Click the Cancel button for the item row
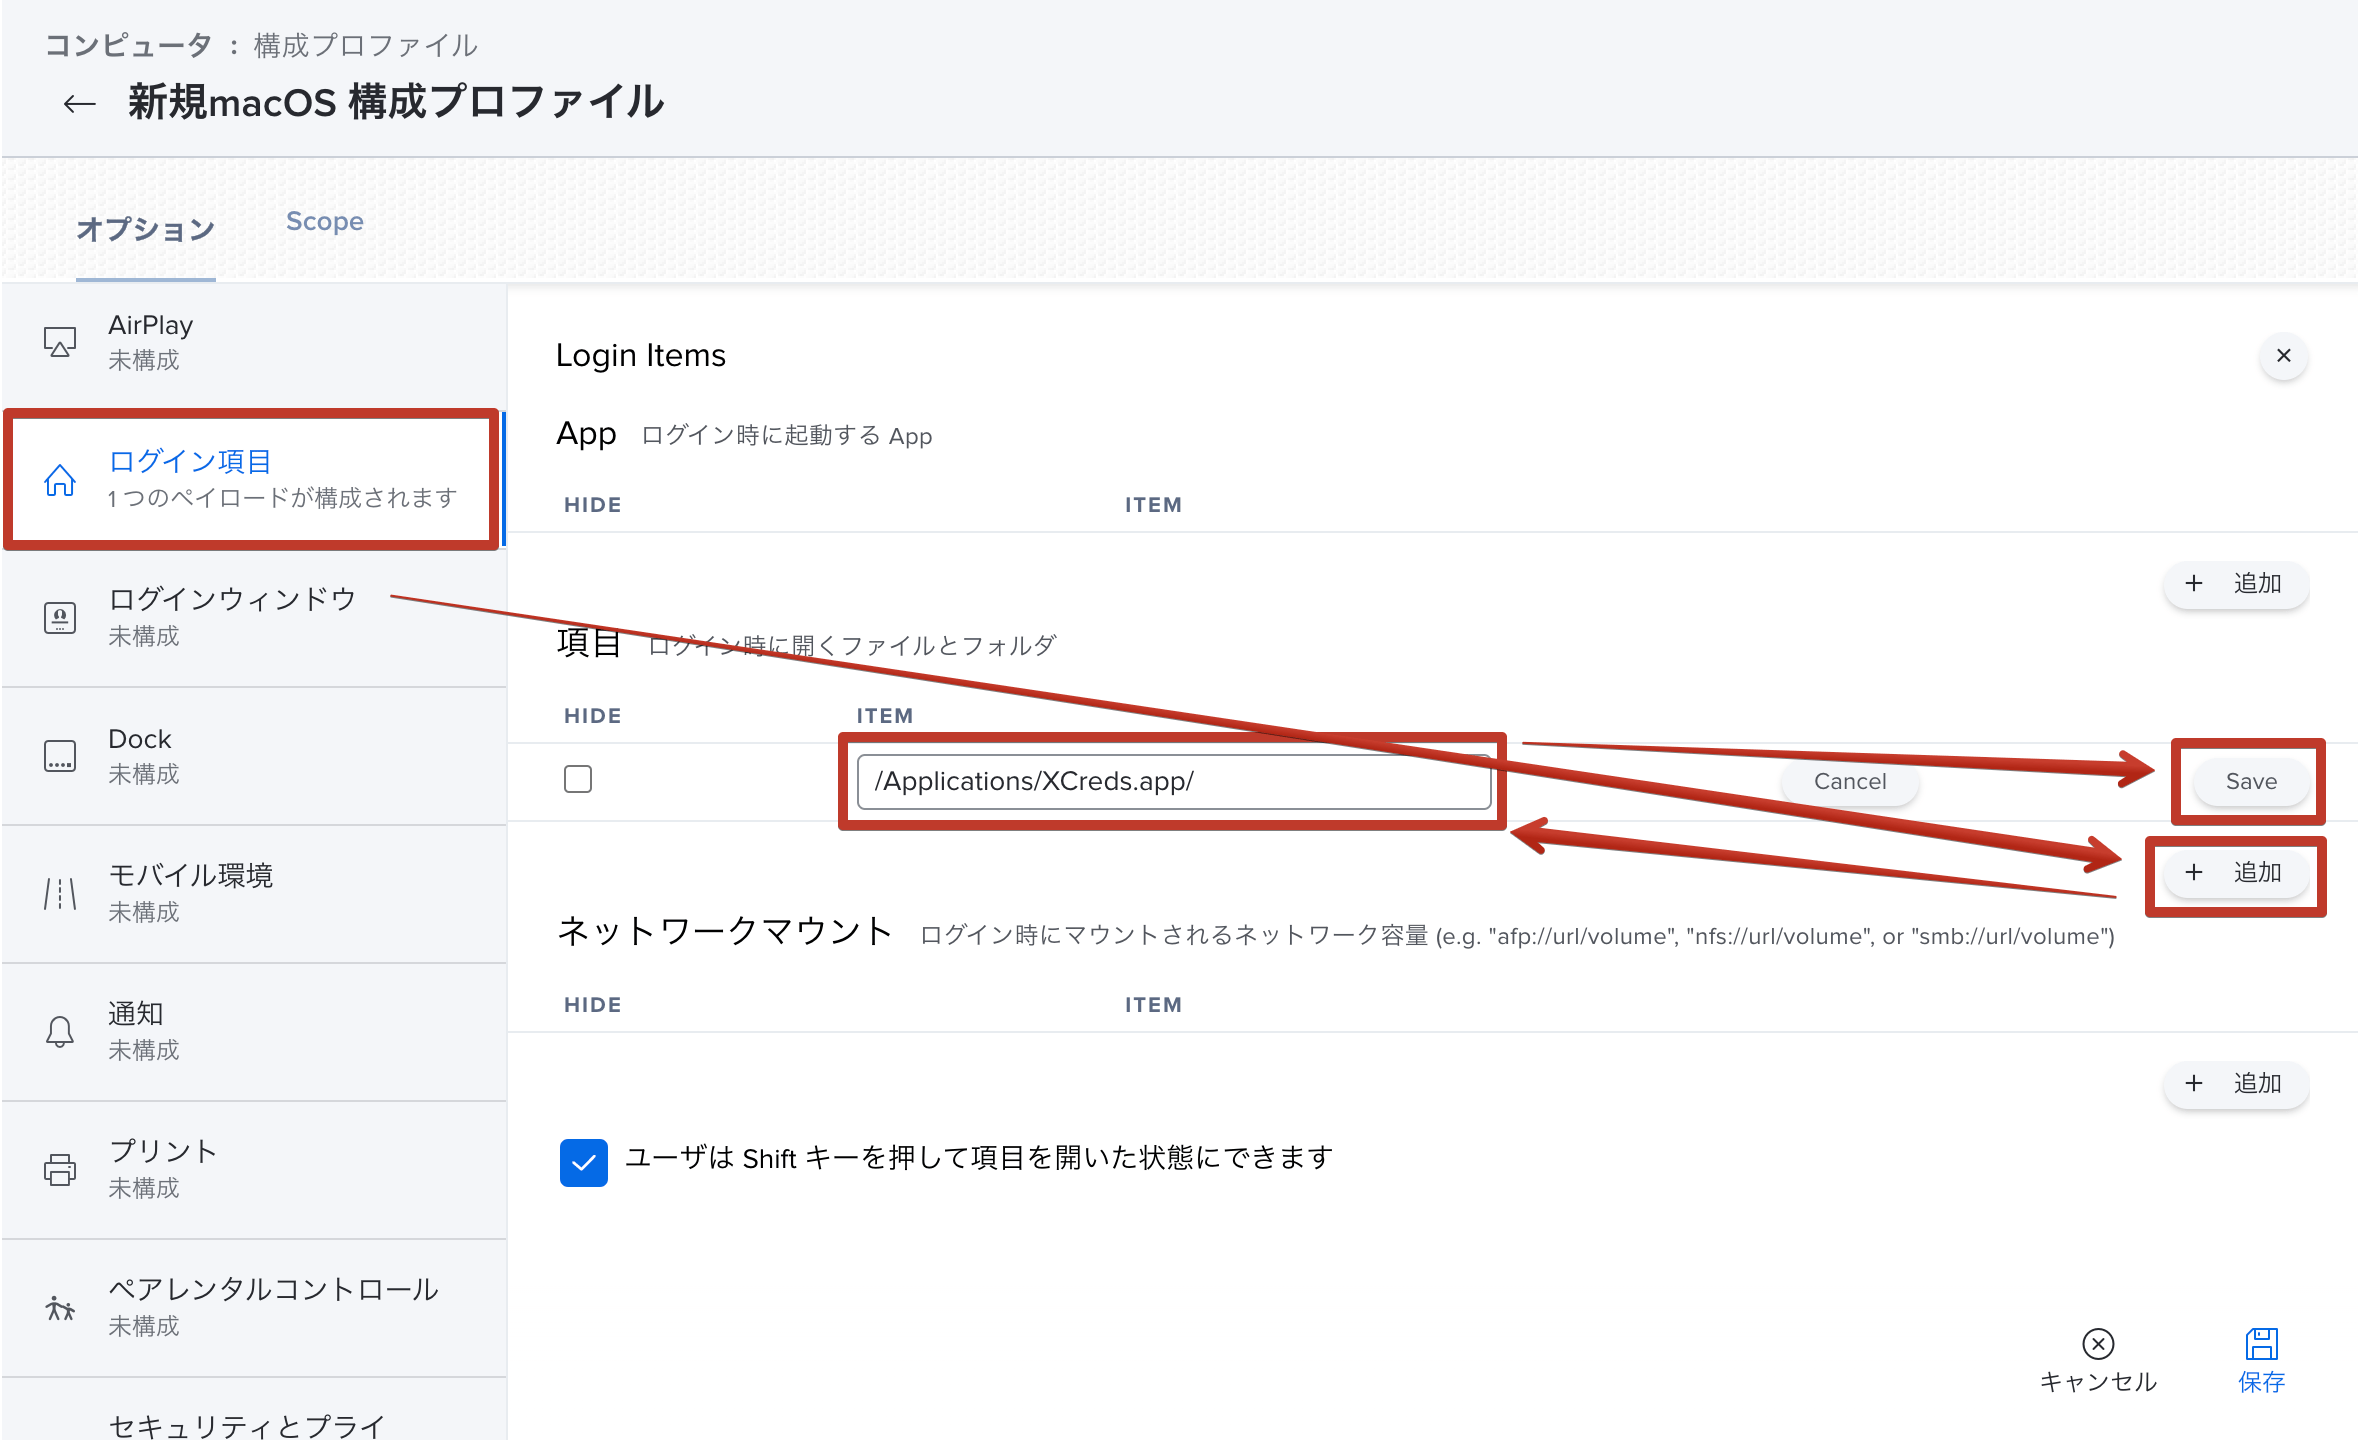Viewport: 2358px width, 1440px height. pyautogui.click(x=1850, y=782)
